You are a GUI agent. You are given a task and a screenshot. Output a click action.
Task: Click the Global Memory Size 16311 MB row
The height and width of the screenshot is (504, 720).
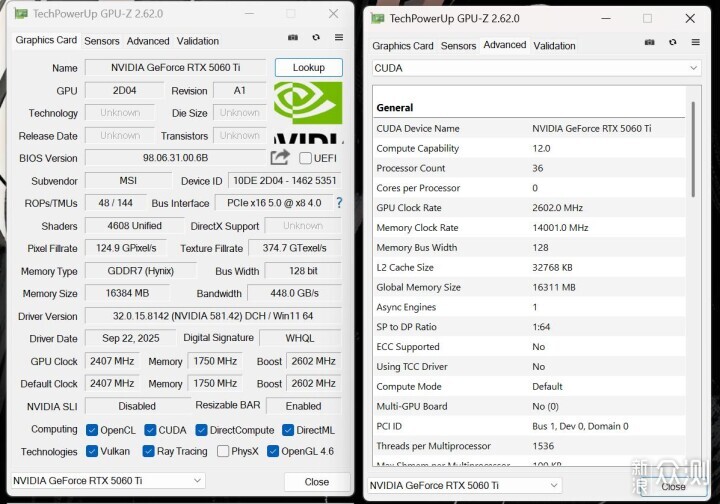point(529,287)
